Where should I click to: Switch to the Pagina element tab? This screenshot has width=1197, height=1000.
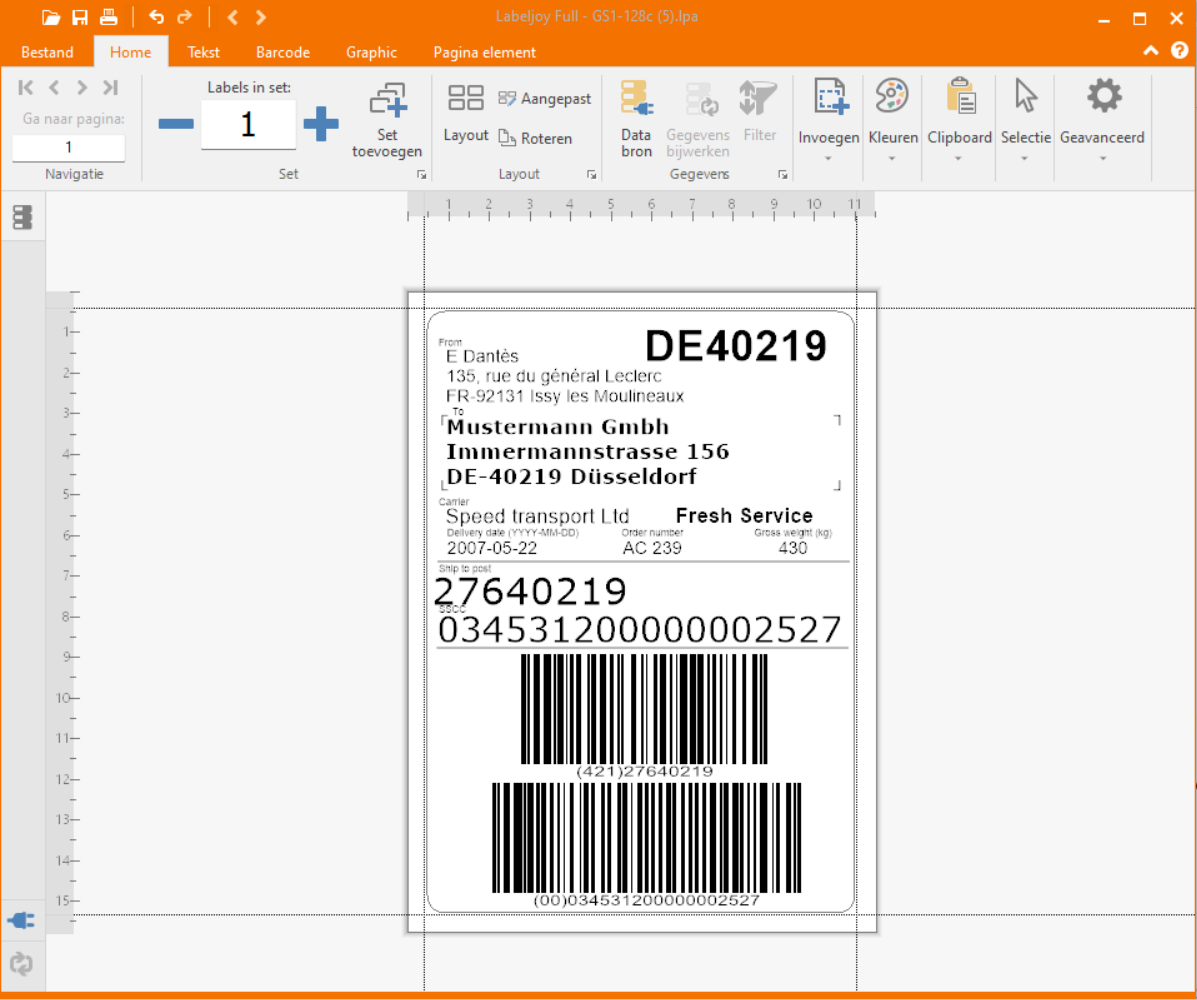[x=485, y=52]
